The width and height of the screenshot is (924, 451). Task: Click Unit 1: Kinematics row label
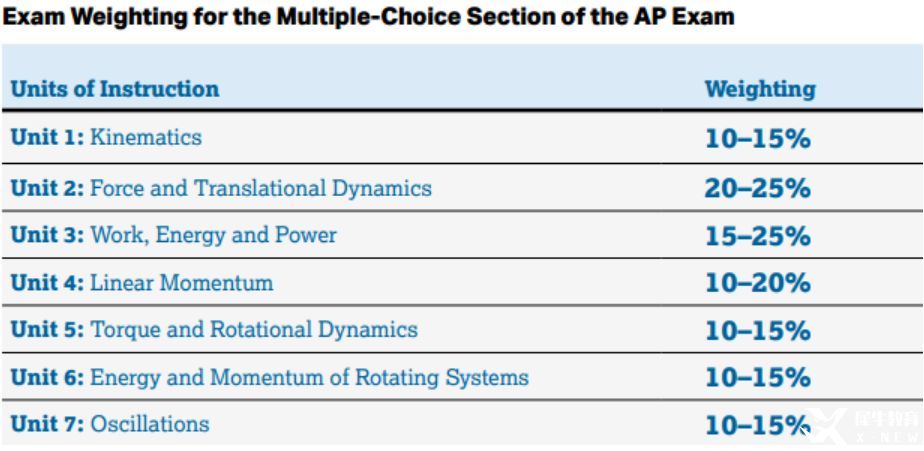[106, 137]
